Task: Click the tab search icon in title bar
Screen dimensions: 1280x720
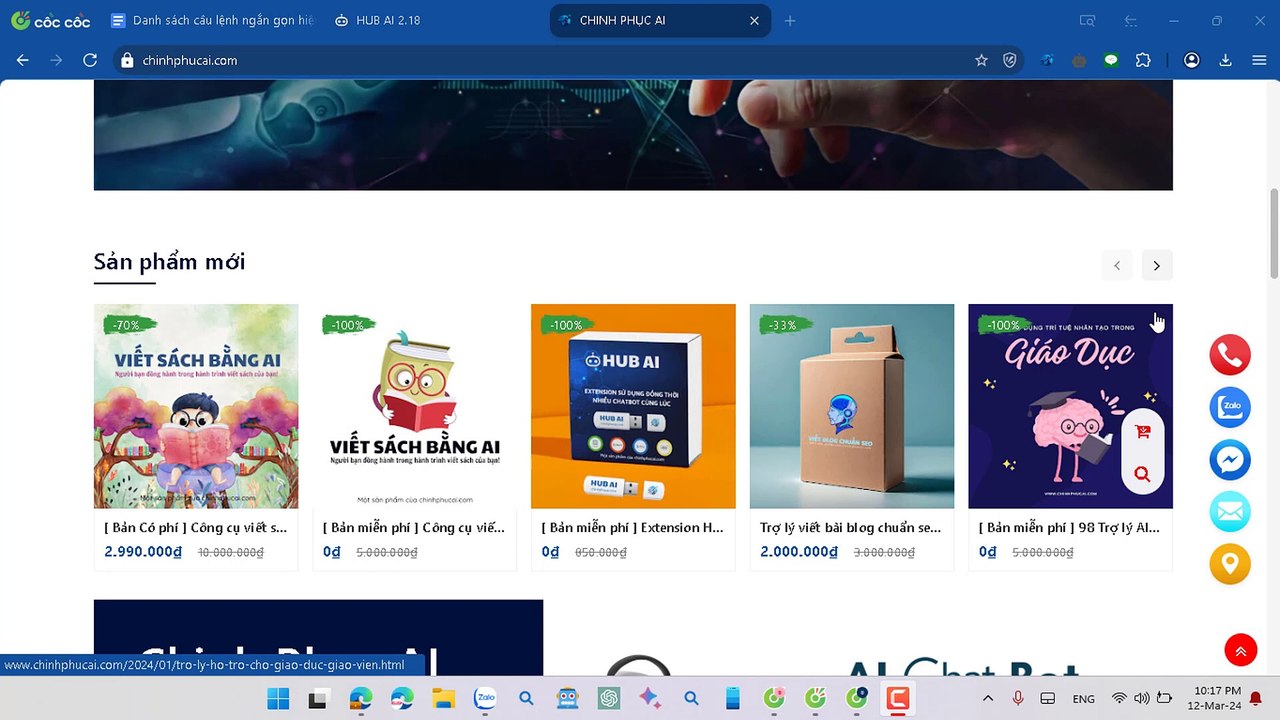Action: 1087,20
